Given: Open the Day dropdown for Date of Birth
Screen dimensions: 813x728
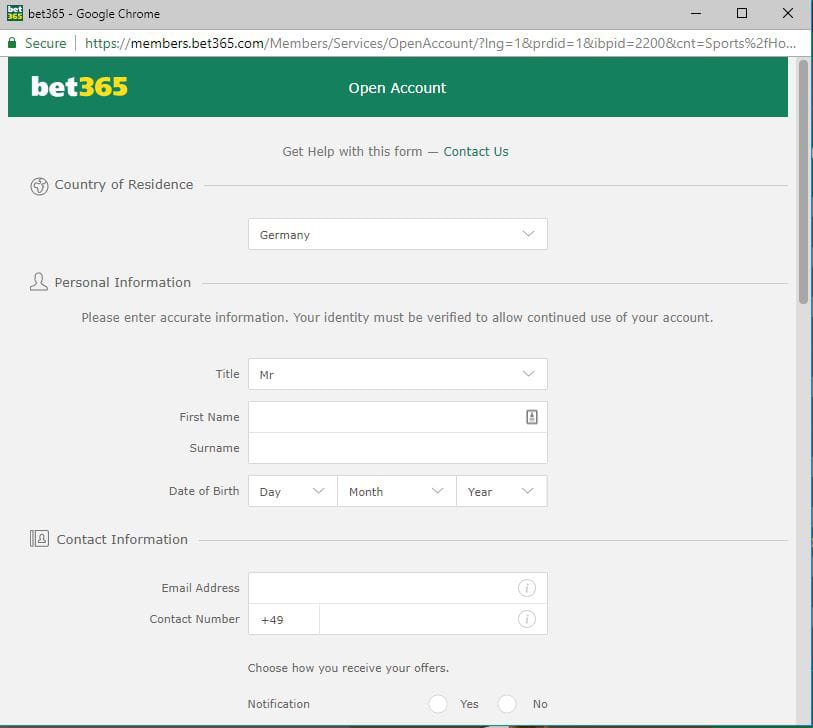Looking at the screenshot, I should [x=292, y=491].
